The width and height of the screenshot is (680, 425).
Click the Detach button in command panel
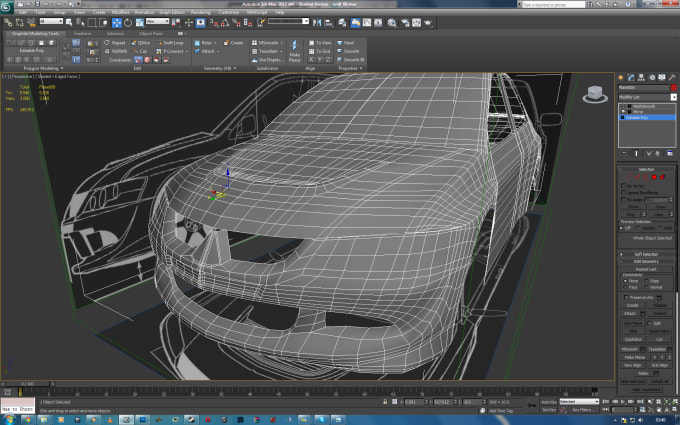tap(660, 314)
